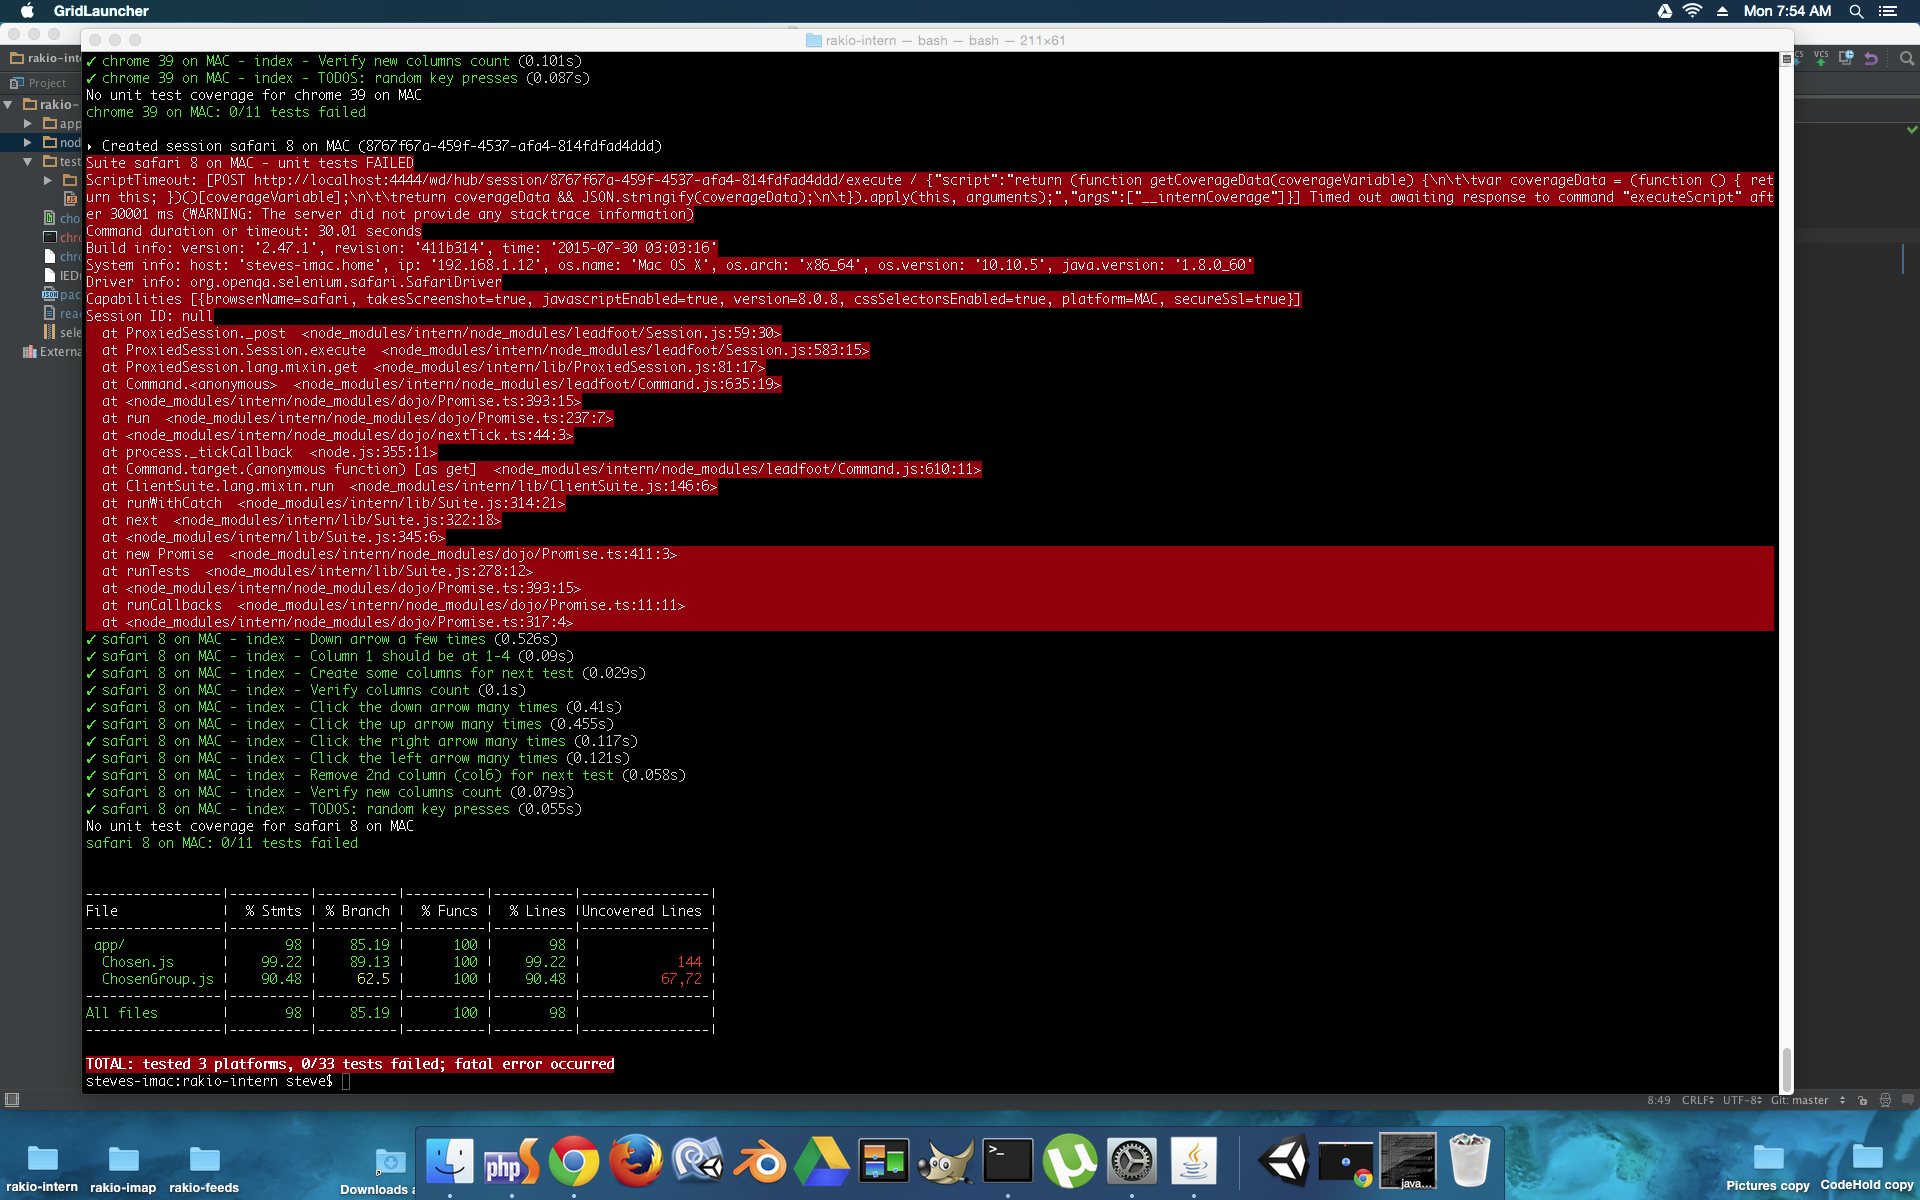Click the Java app in the Dock

pyautogui.click(x=1193, y=1161)
